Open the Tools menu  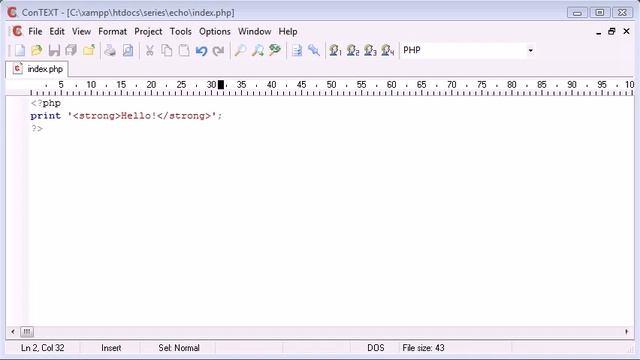click(180, 31)
